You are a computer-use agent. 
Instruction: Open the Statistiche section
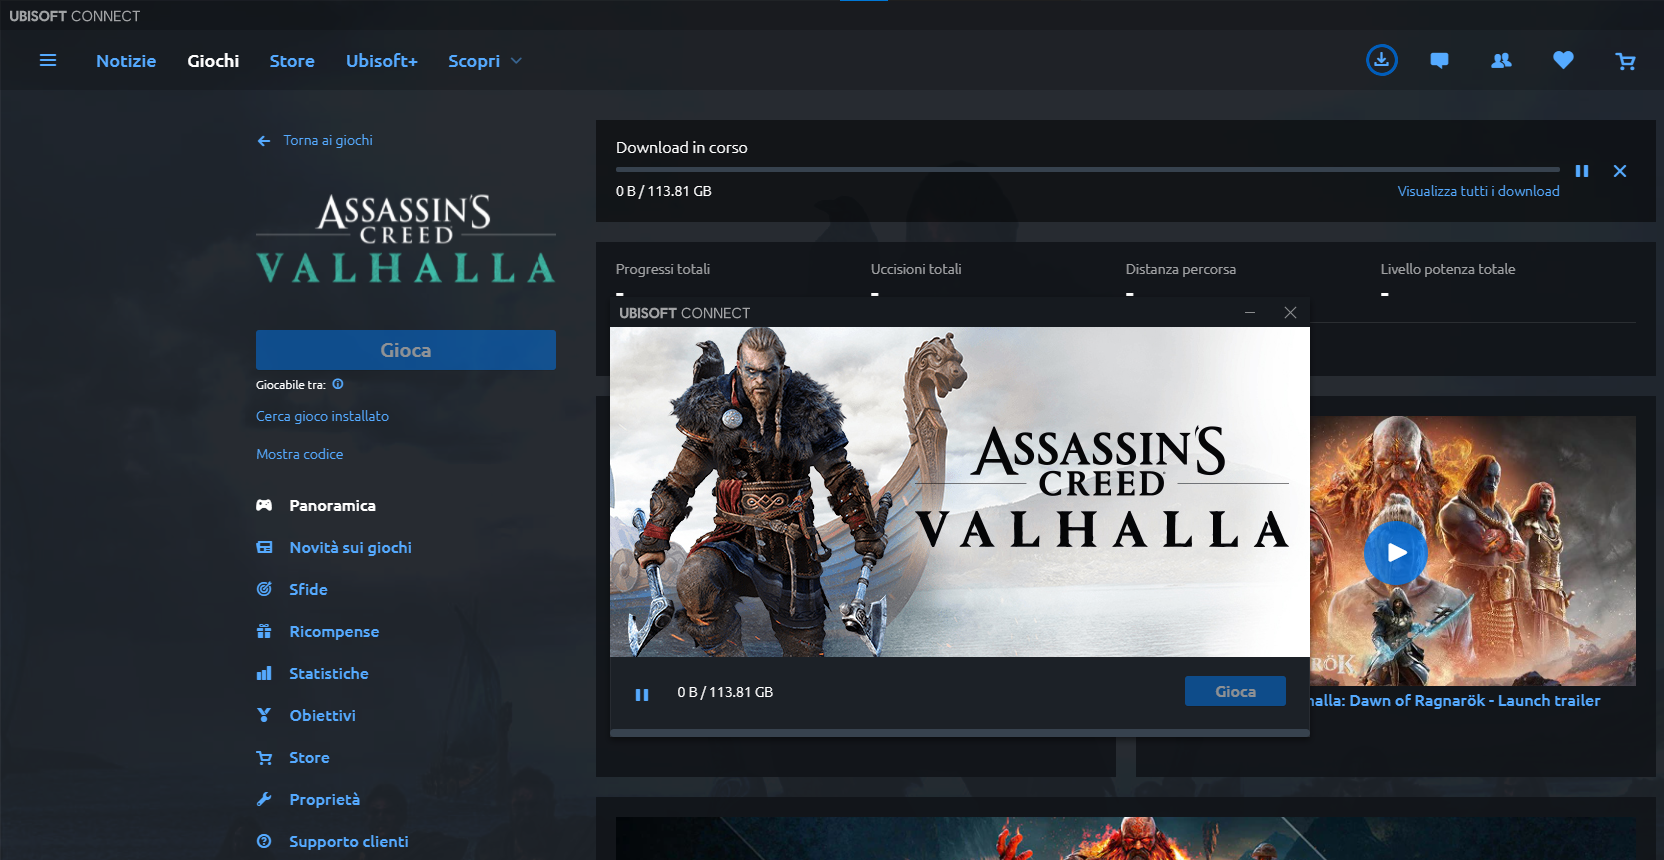329,674
